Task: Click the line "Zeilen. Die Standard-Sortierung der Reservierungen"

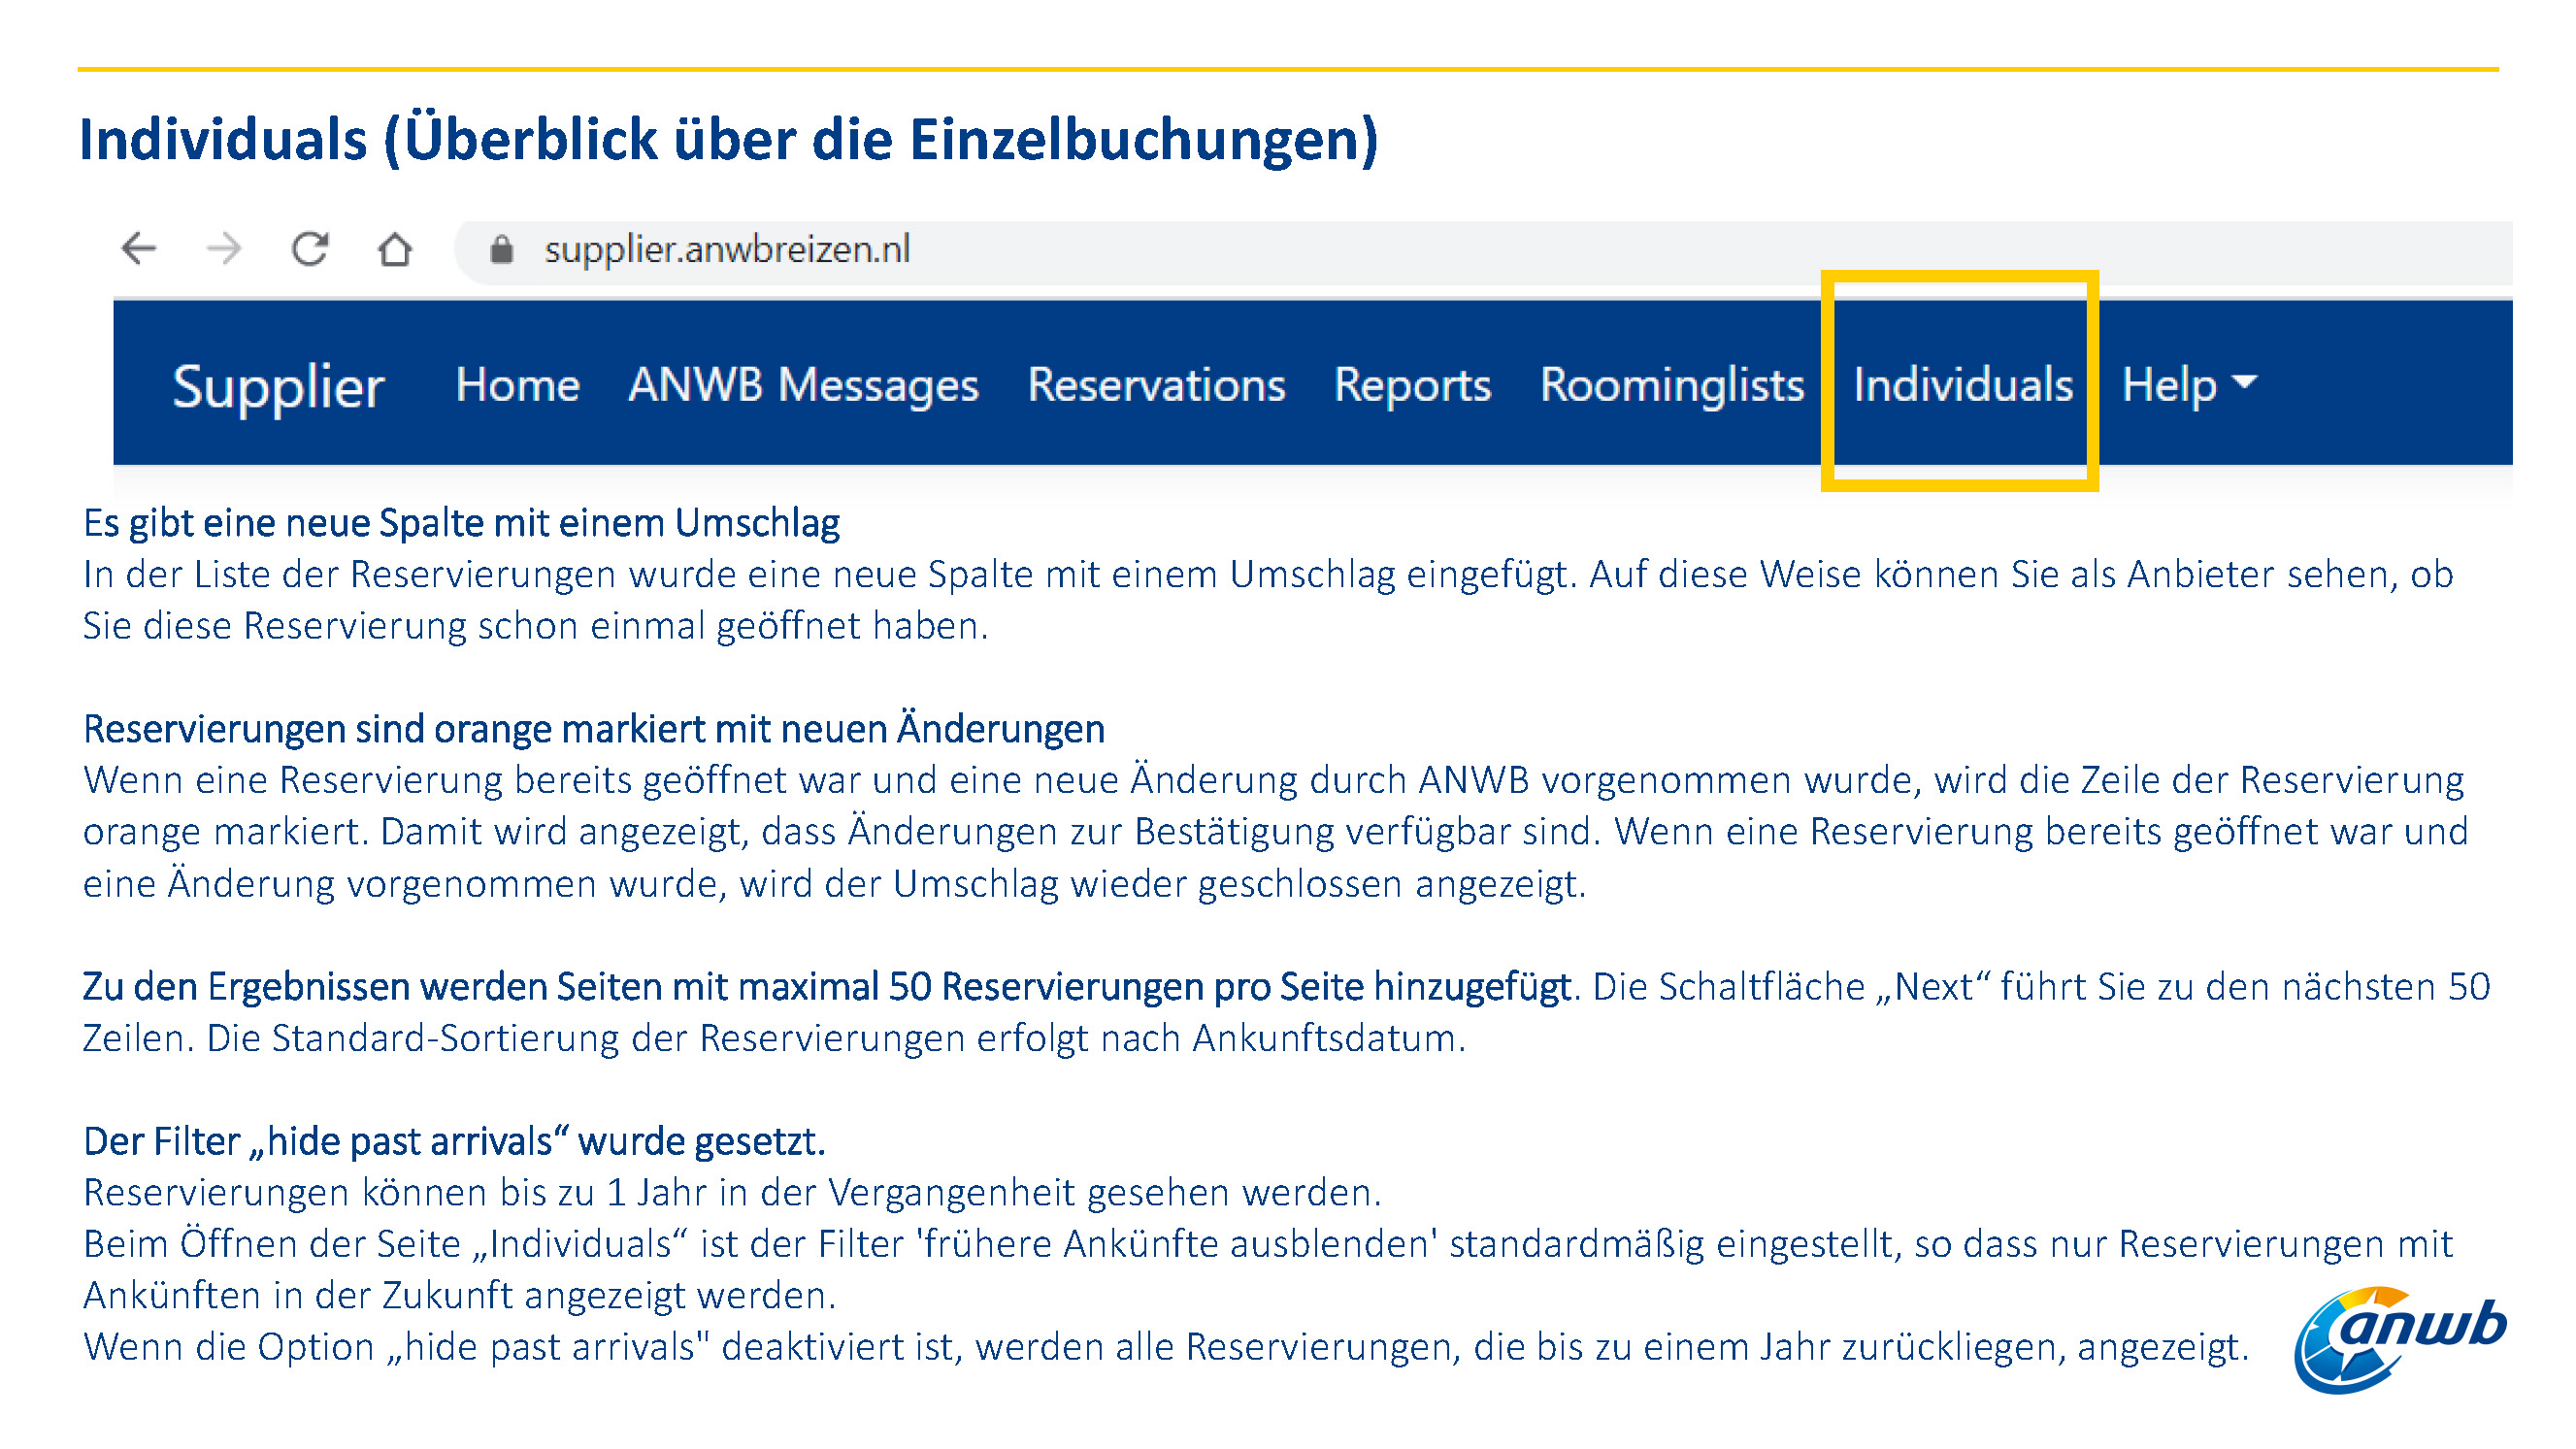Action: [x=774, y=1038]
